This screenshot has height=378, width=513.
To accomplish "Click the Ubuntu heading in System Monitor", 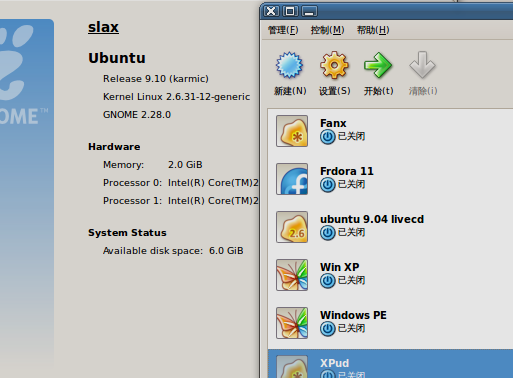I will point(117,58).
